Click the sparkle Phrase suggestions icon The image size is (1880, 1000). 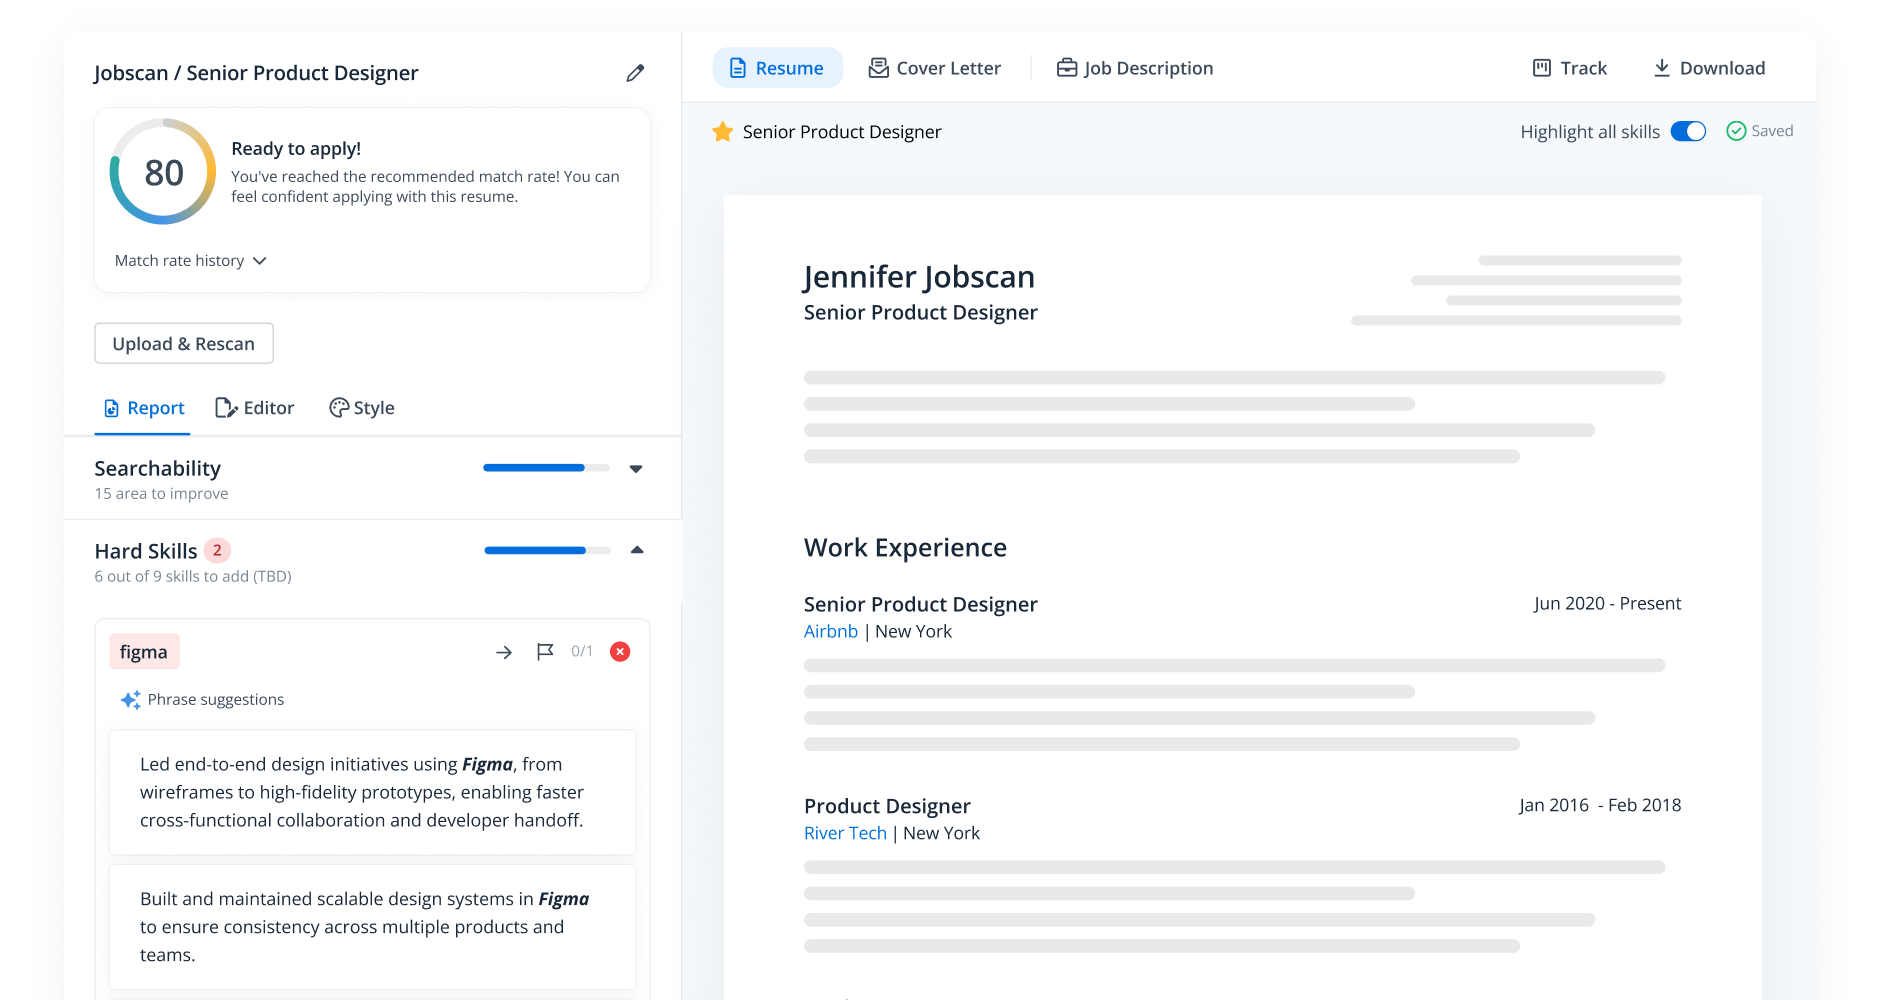[x=130, y=700]
